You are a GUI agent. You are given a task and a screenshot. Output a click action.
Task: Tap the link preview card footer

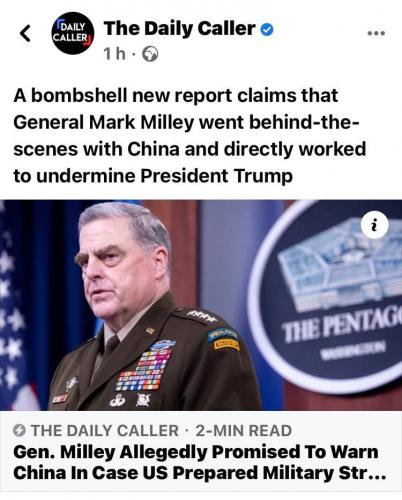click(x=201, y=452)
